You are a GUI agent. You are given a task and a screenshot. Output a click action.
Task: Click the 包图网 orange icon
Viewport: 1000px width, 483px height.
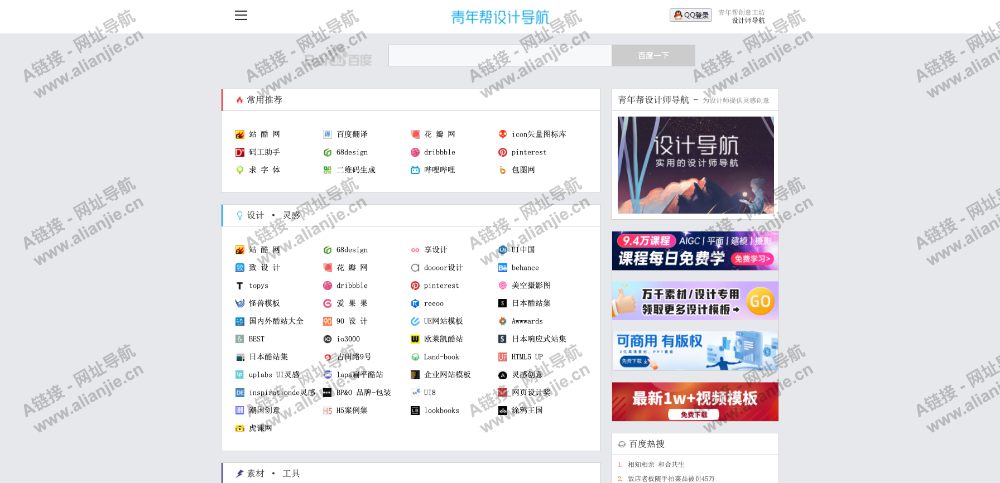(x=503, y=170)
